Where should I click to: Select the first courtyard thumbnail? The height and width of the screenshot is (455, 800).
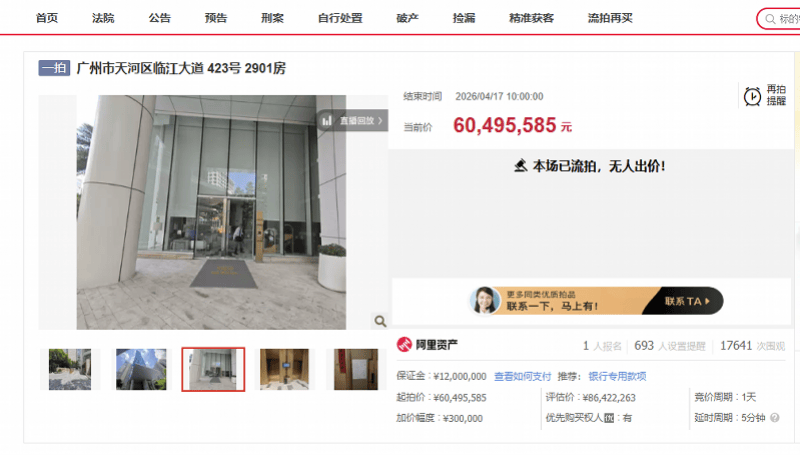point(69,369)
